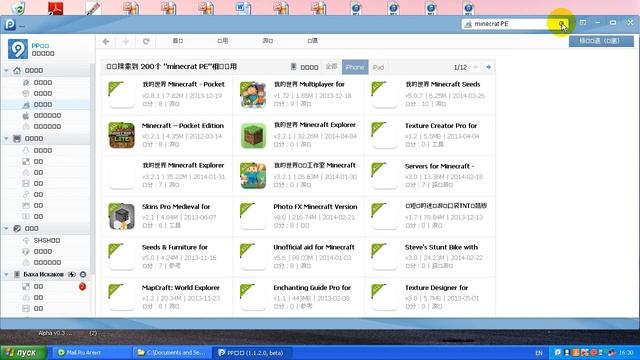Click the blue button at top right
Screen dimensions: 640x360
click(601, 41)
